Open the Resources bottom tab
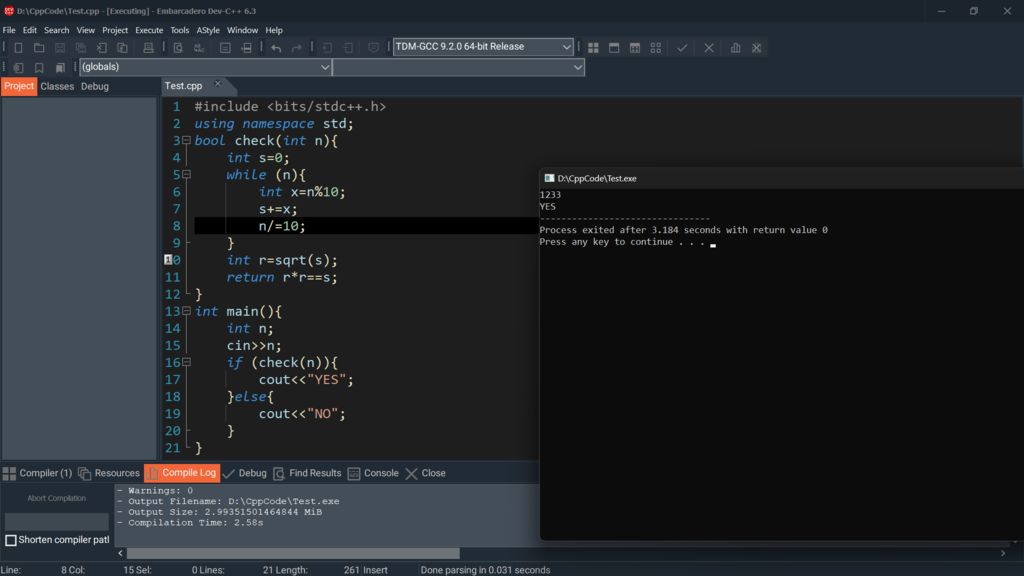This screenshot has height=576, width=1024. pyautogui.click(x=109, y=473)
